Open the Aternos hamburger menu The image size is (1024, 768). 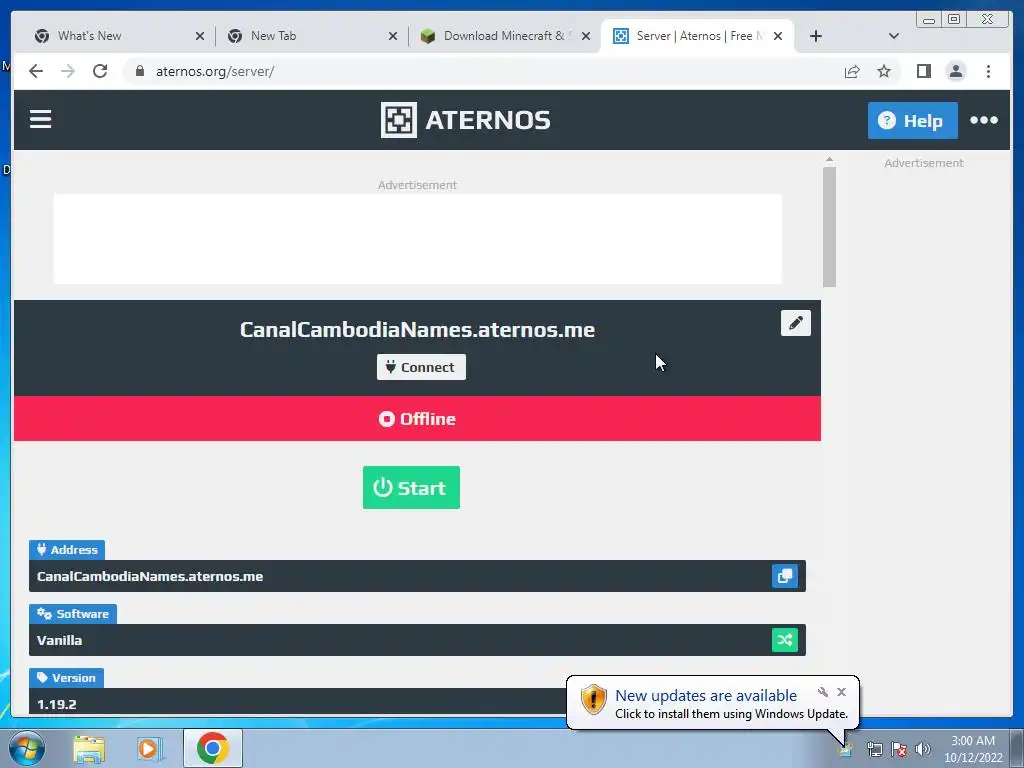pyautogui.click(x=40, y=120)
